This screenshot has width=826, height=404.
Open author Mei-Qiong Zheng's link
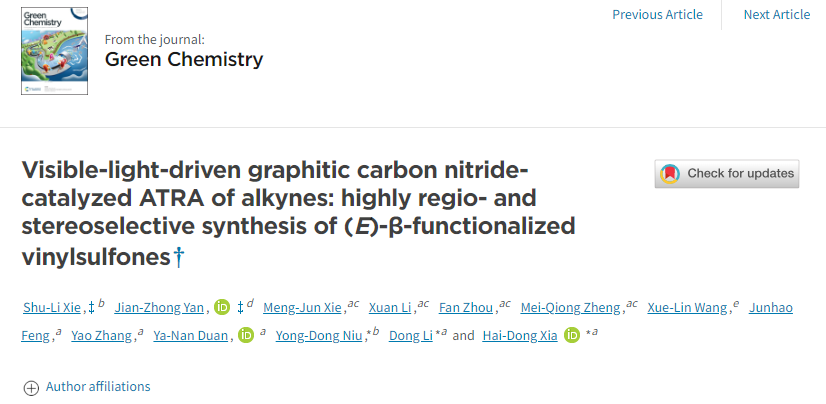[x=571, y=308]
